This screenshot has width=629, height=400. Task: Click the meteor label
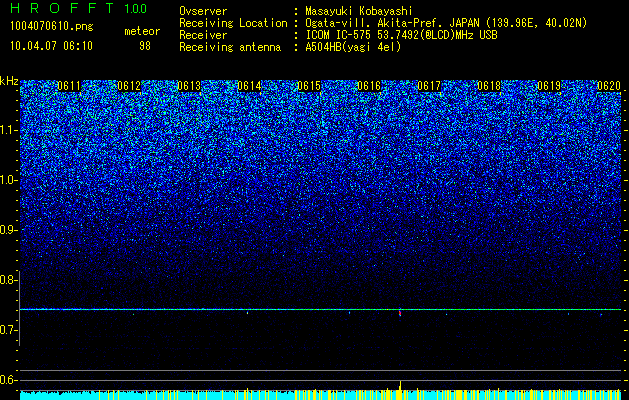pos(142,31)
